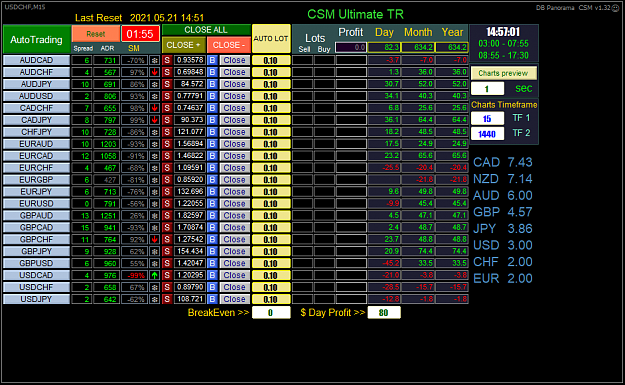Image resolution: width=625 pixels, height=385 pixels.
Task: Click the S sell icon for AUDUSD
Action: click(x=167, y=96)
